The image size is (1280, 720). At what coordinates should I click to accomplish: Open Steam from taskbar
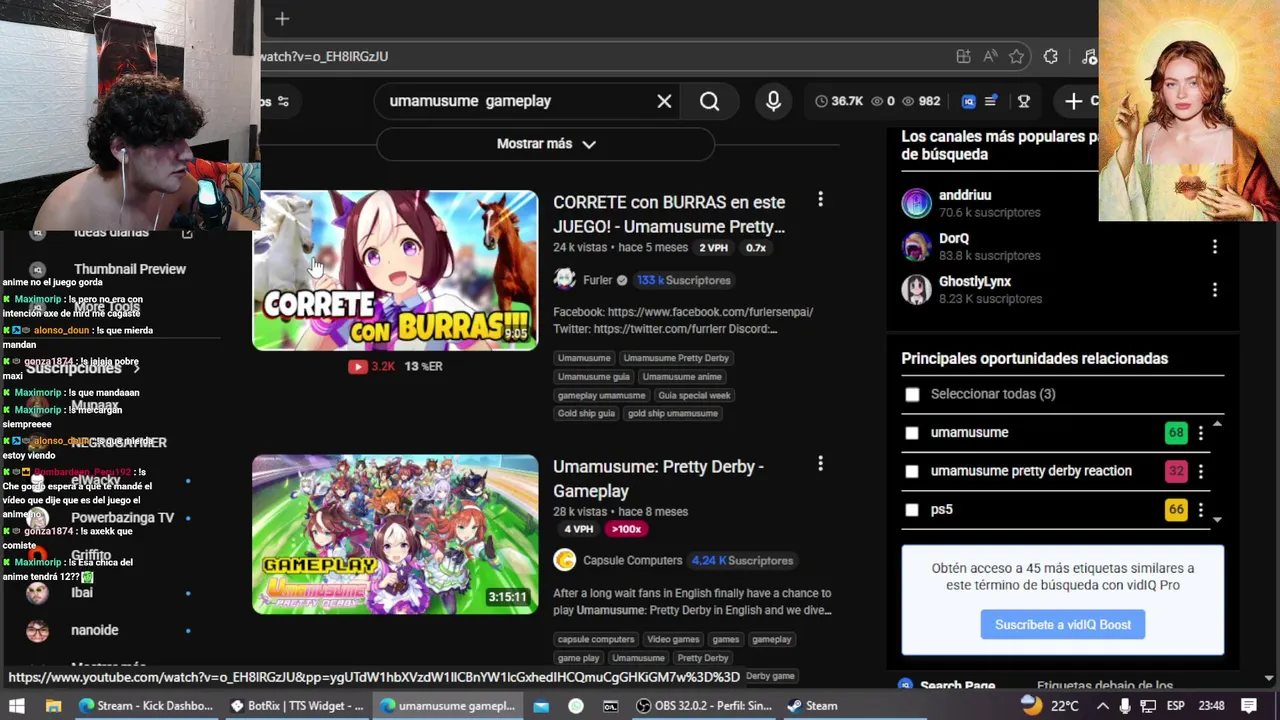pyautogui.click(x=812, y=706)
